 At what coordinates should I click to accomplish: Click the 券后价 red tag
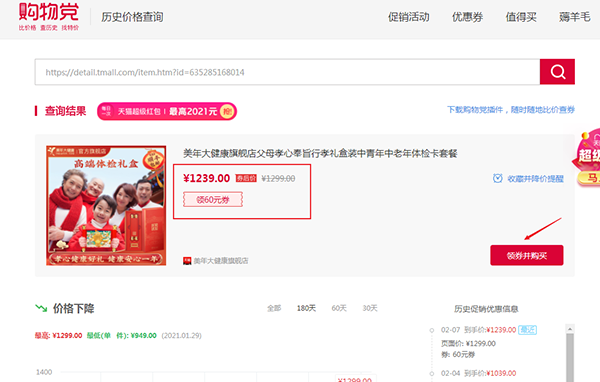click(246, 178)
